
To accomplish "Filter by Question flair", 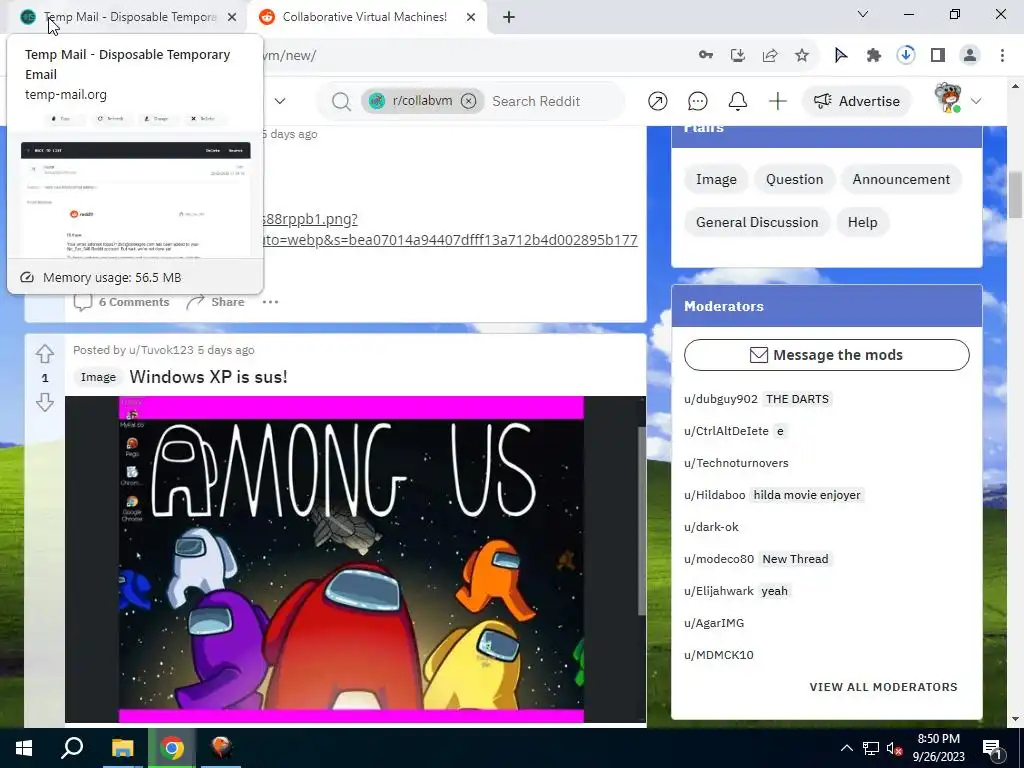I will [x=795, y=179].
